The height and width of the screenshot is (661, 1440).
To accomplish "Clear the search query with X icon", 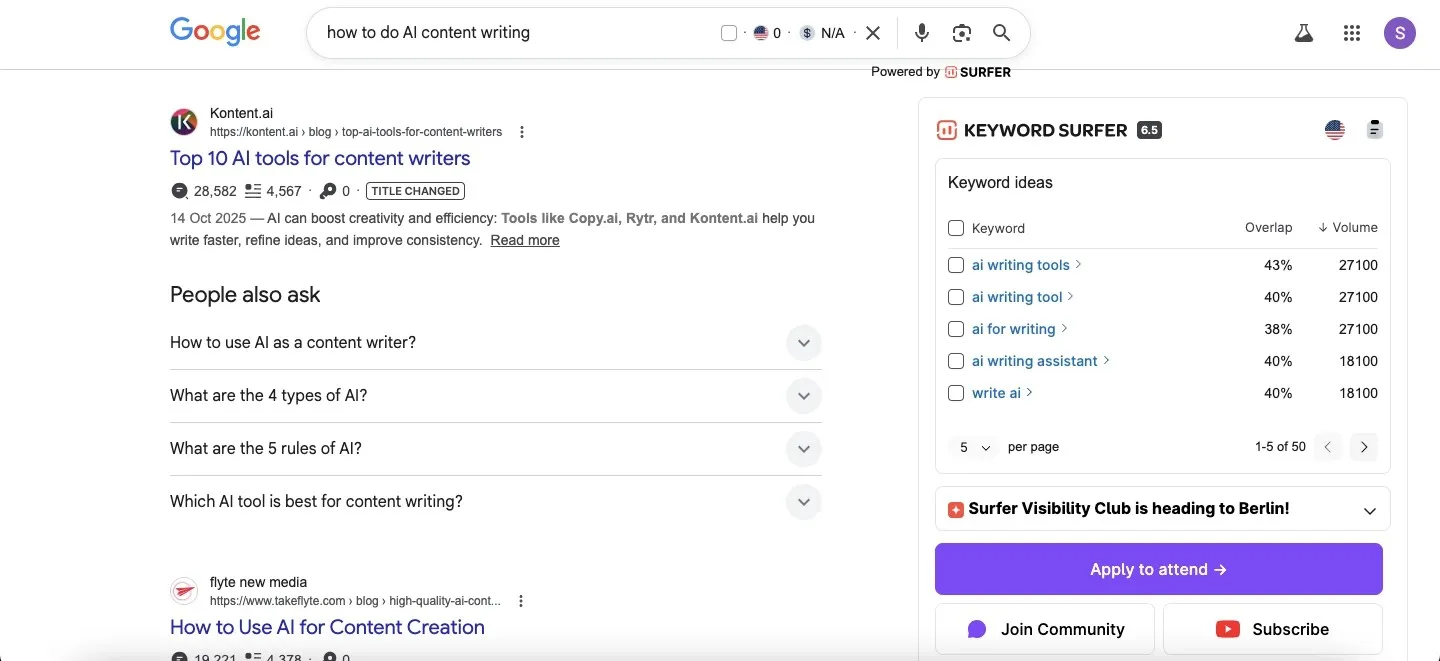I will click(873, 33).
